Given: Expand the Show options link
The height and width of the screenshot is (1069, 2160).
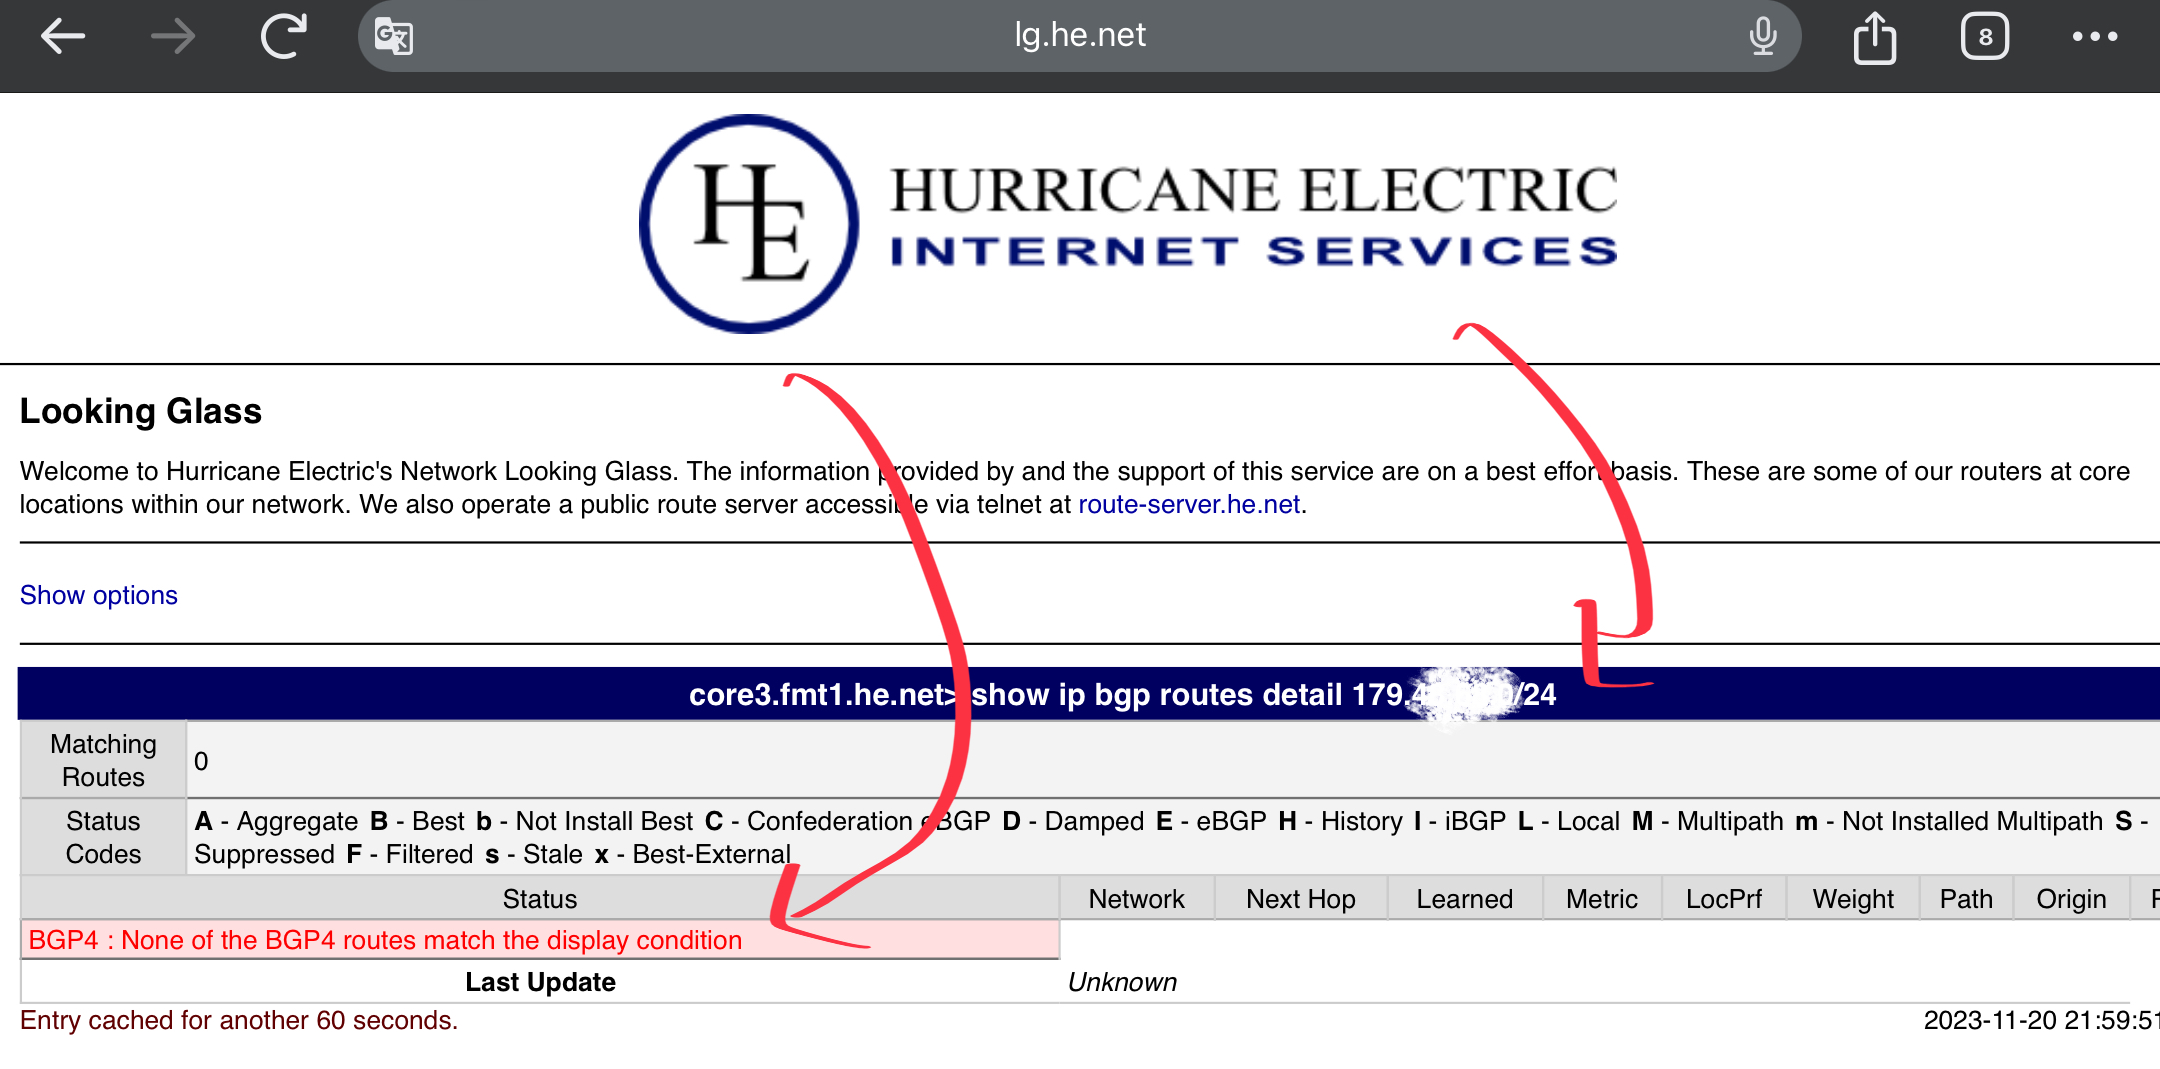Looking at the screenshot, I should click(x=99, y=595).
